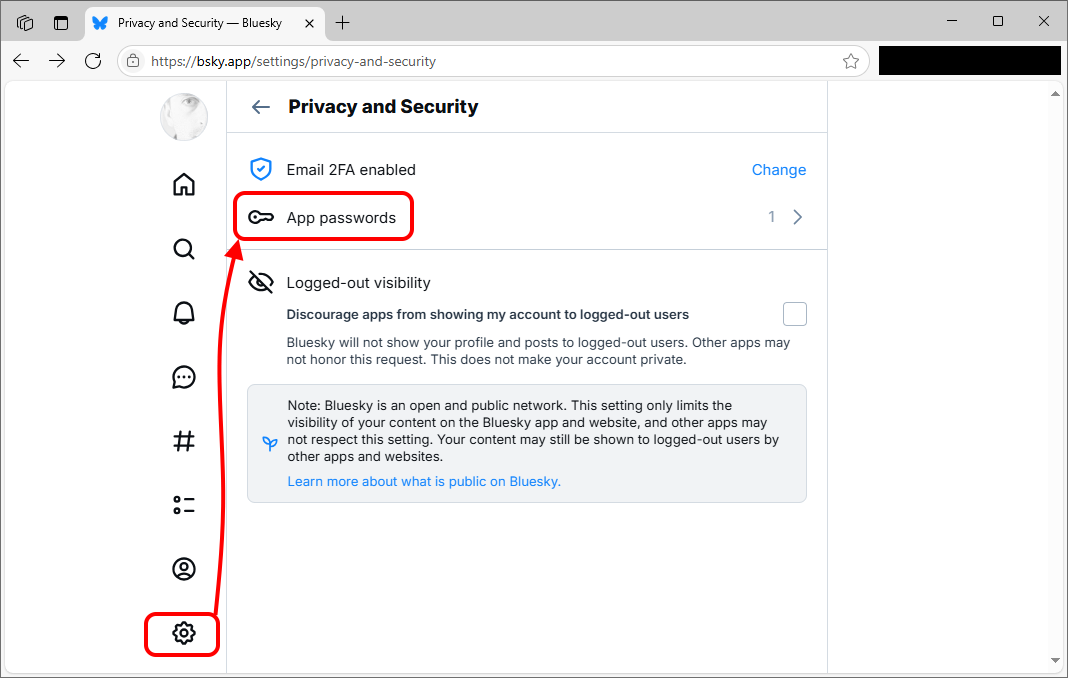The width and height of the screenshot is (1068, 678).
Task: Open Lists icon in sidebar
Action: tap(184, 505)
